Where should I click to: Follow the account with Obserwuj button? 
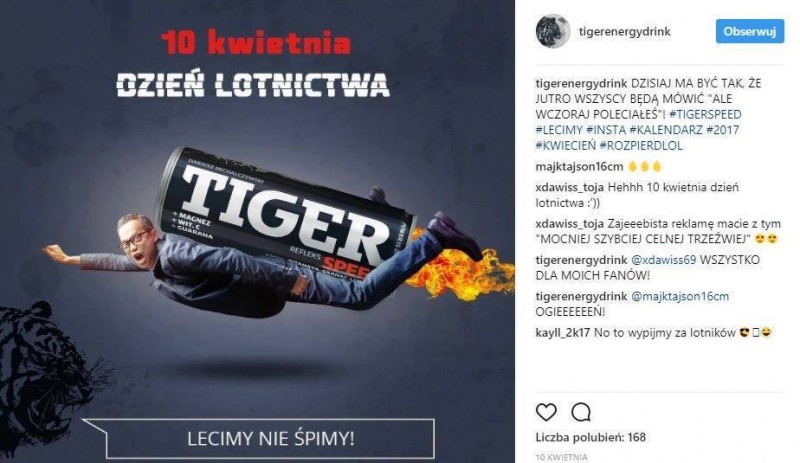point(749,31)
